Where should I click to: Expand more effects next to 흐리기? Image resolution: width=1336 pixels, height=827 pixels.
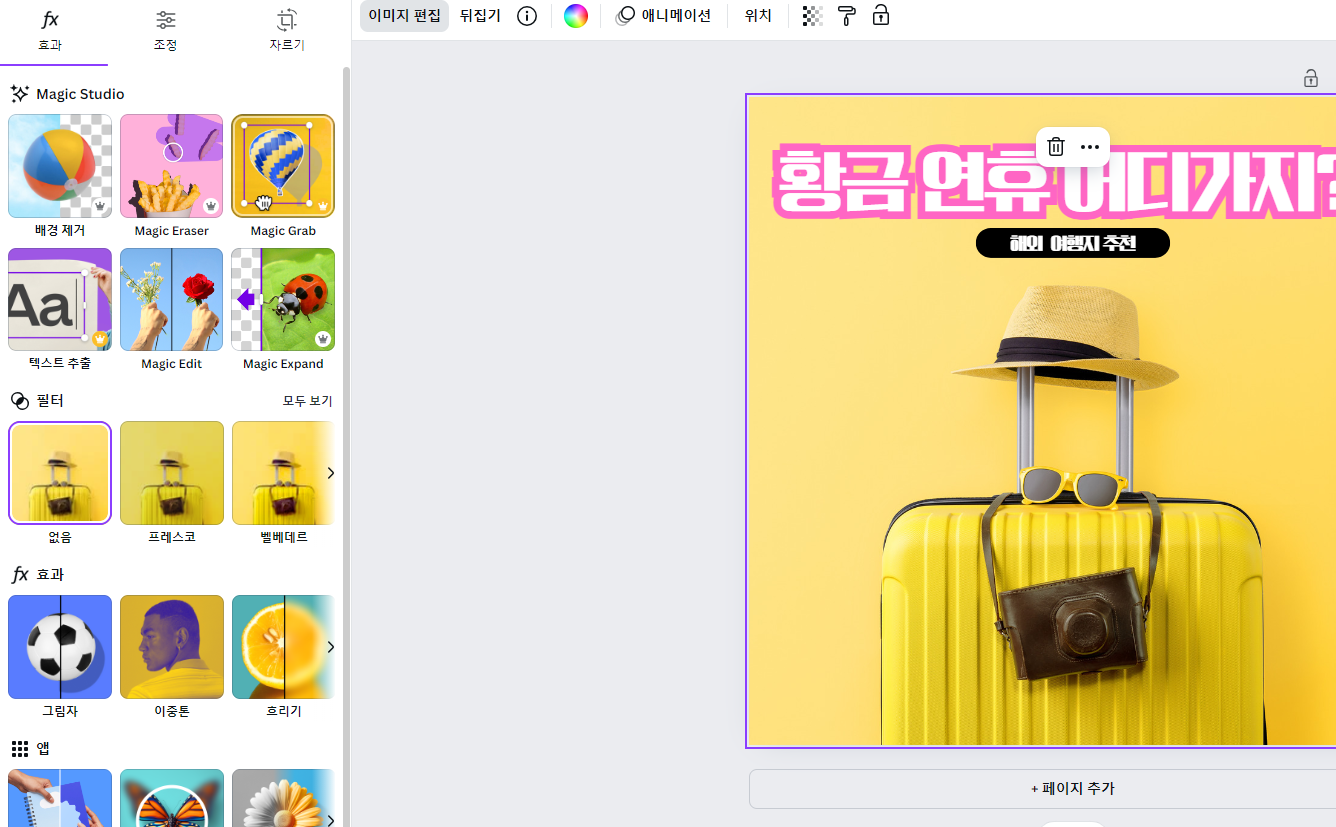pos(331,647)
